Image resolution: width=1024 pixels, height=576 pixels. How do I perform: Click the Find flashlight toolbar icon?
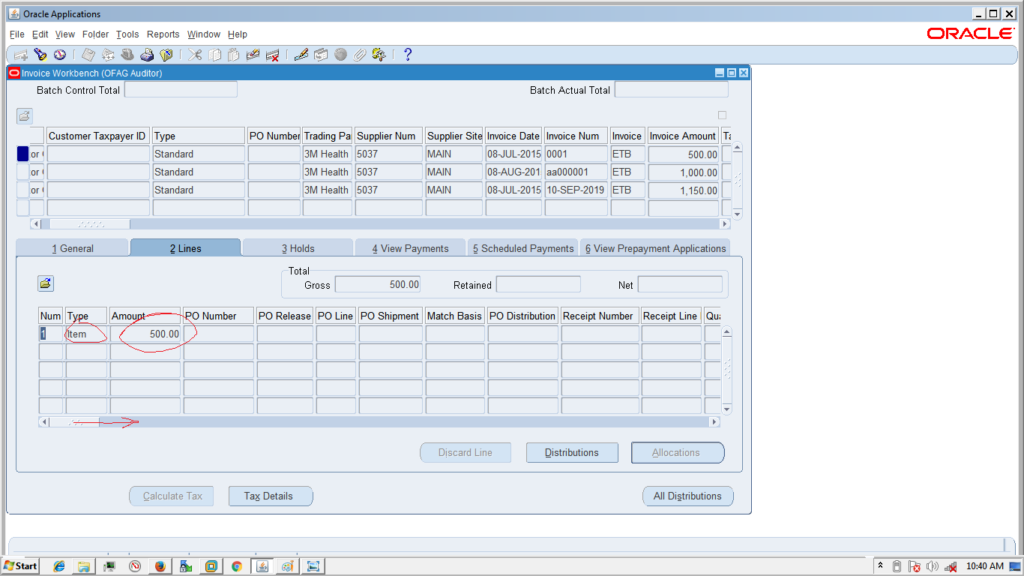click(40, 55)
